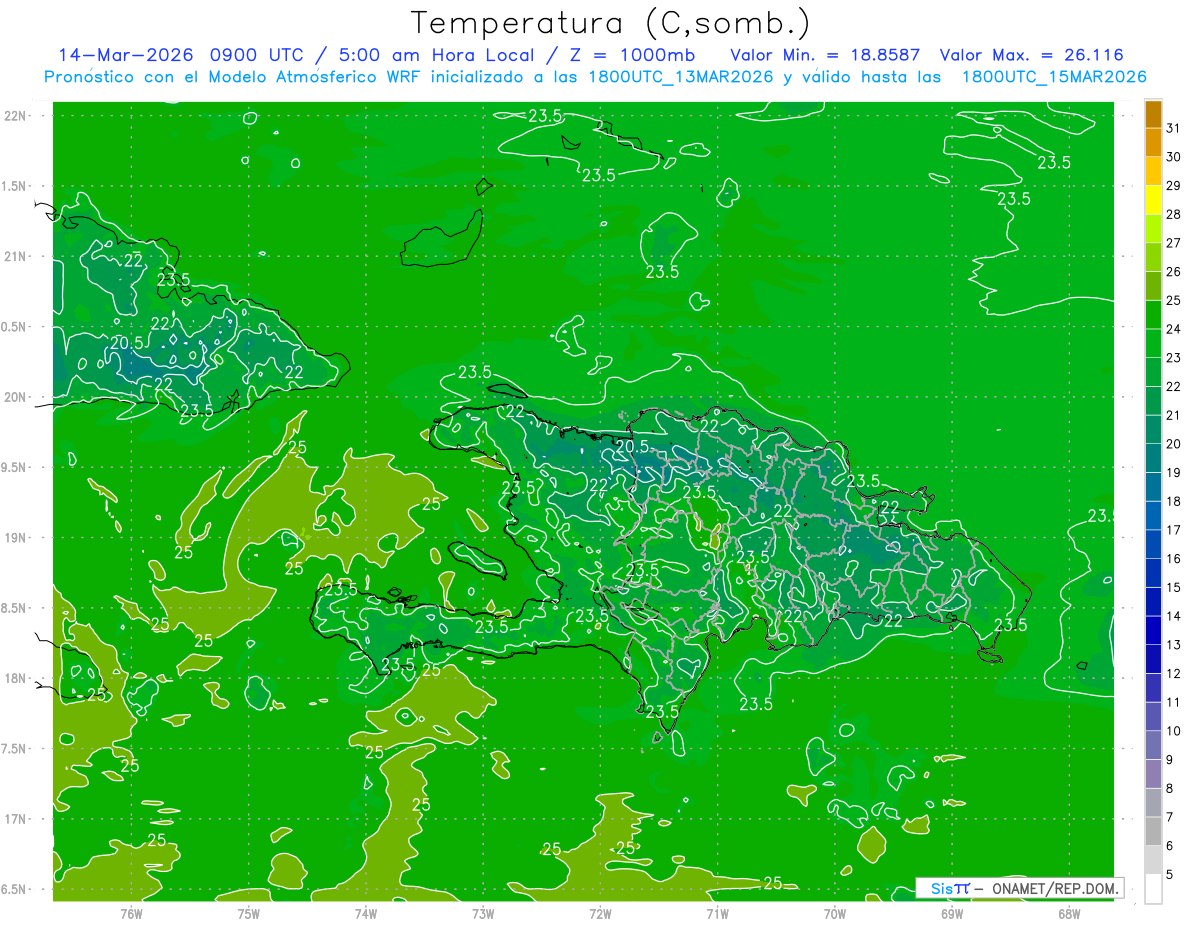Click the '70W' longitude axis label
Viewport: 1200px width, 927px height.
(835, 914)
